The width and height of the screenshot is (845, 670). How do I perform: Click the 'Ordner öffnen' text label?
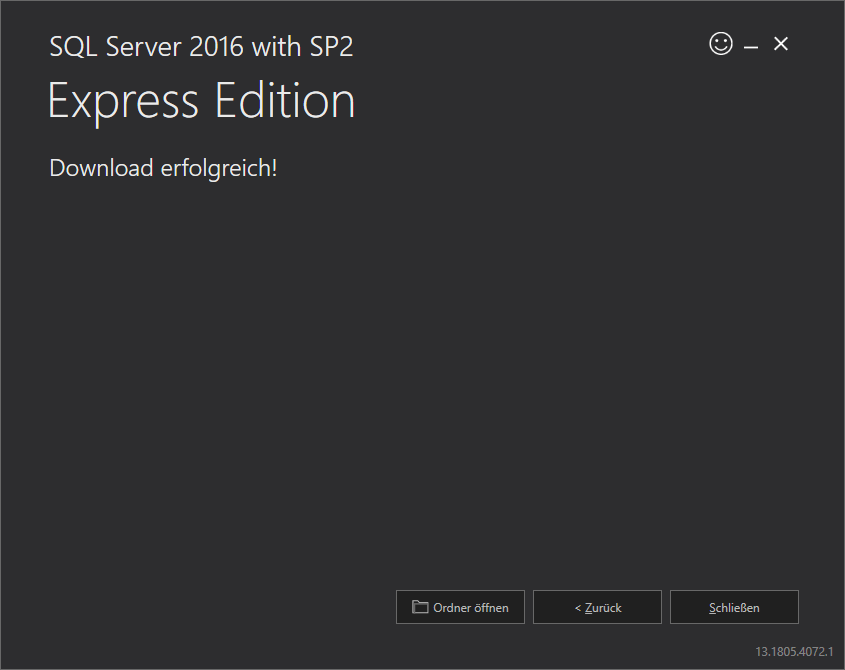[471, 607]
